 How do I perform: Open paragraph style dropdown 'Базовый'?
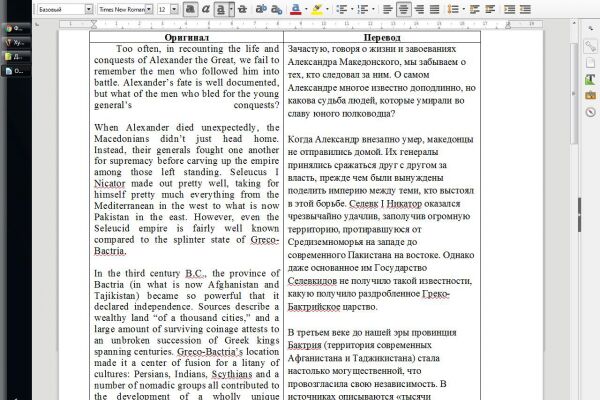(x=89, y=9)
